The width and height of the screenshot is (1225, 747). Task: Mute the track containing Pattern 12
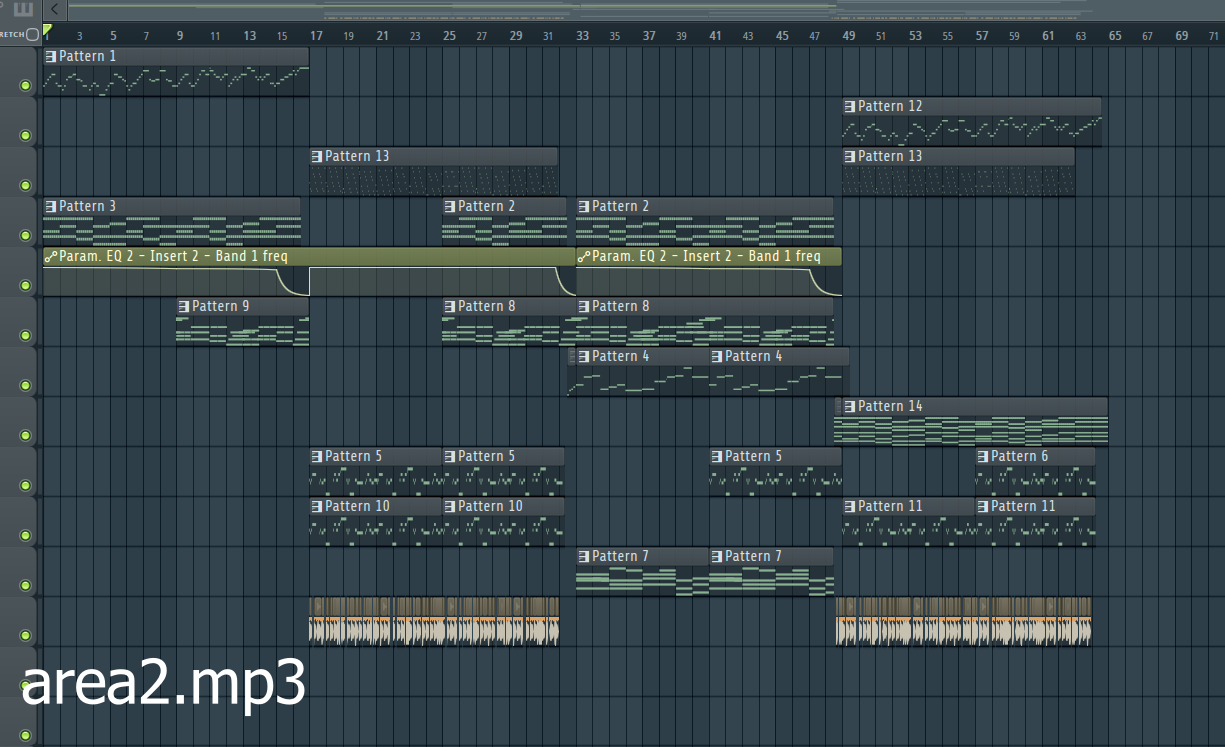click(x=25, y=136)
